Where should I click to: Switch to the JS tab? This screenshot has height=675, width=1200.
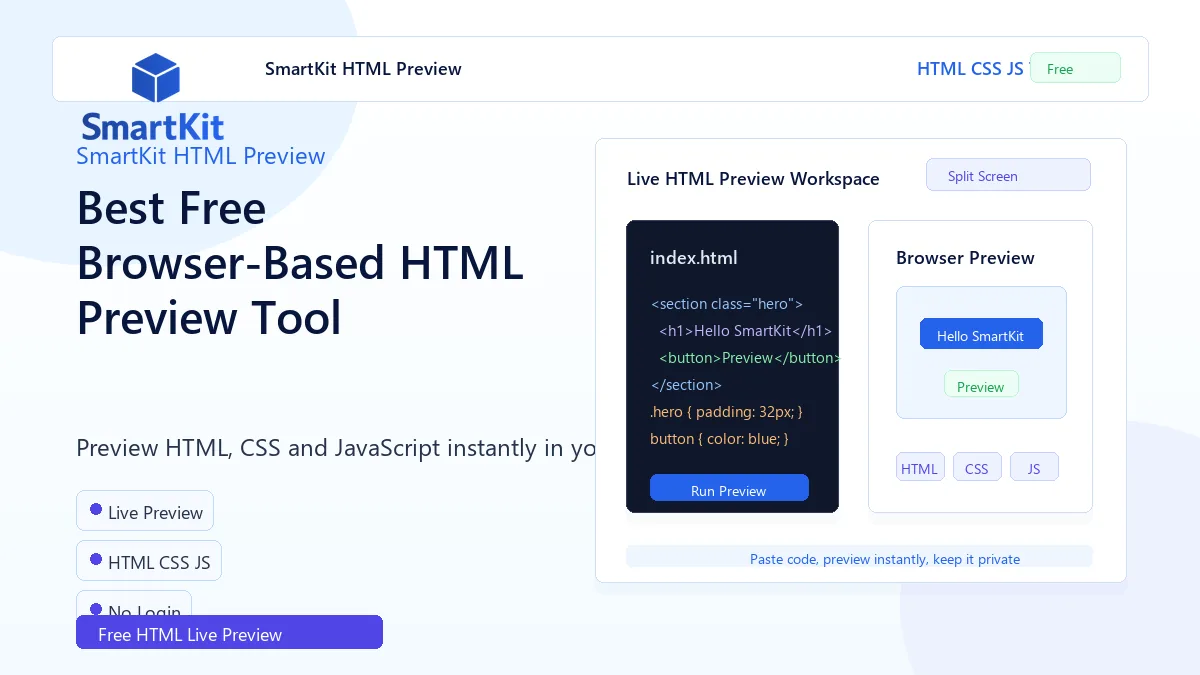1034,467
